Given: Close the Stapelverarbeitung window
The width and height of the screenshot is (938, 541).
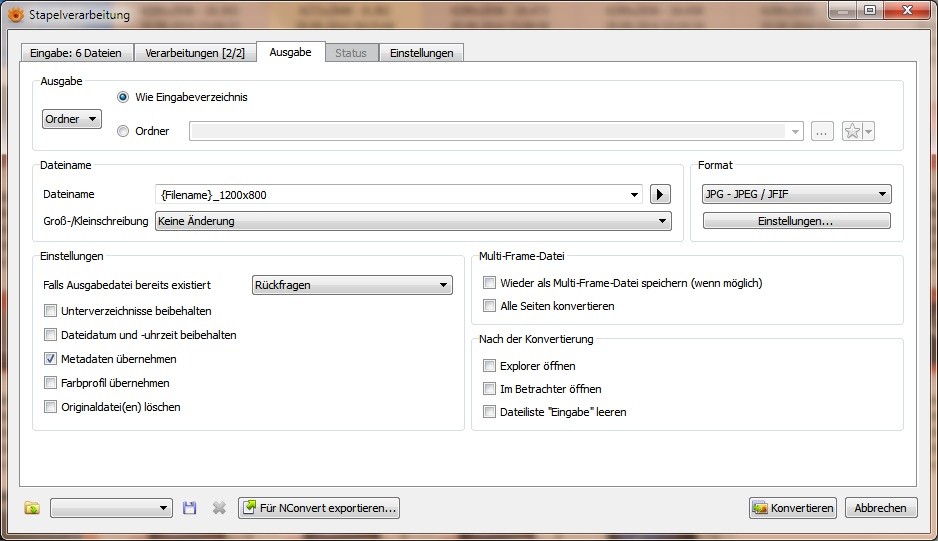Looking at the screenshot, I should coord(907,10).
